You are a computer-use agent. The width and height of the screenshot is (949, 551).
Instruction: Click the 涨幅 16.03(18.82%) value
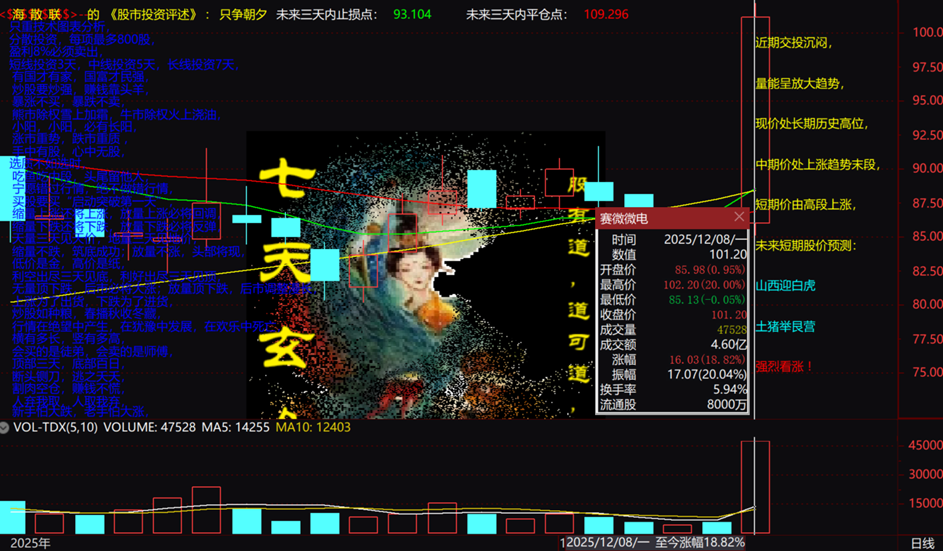click(x=708, y=360)
